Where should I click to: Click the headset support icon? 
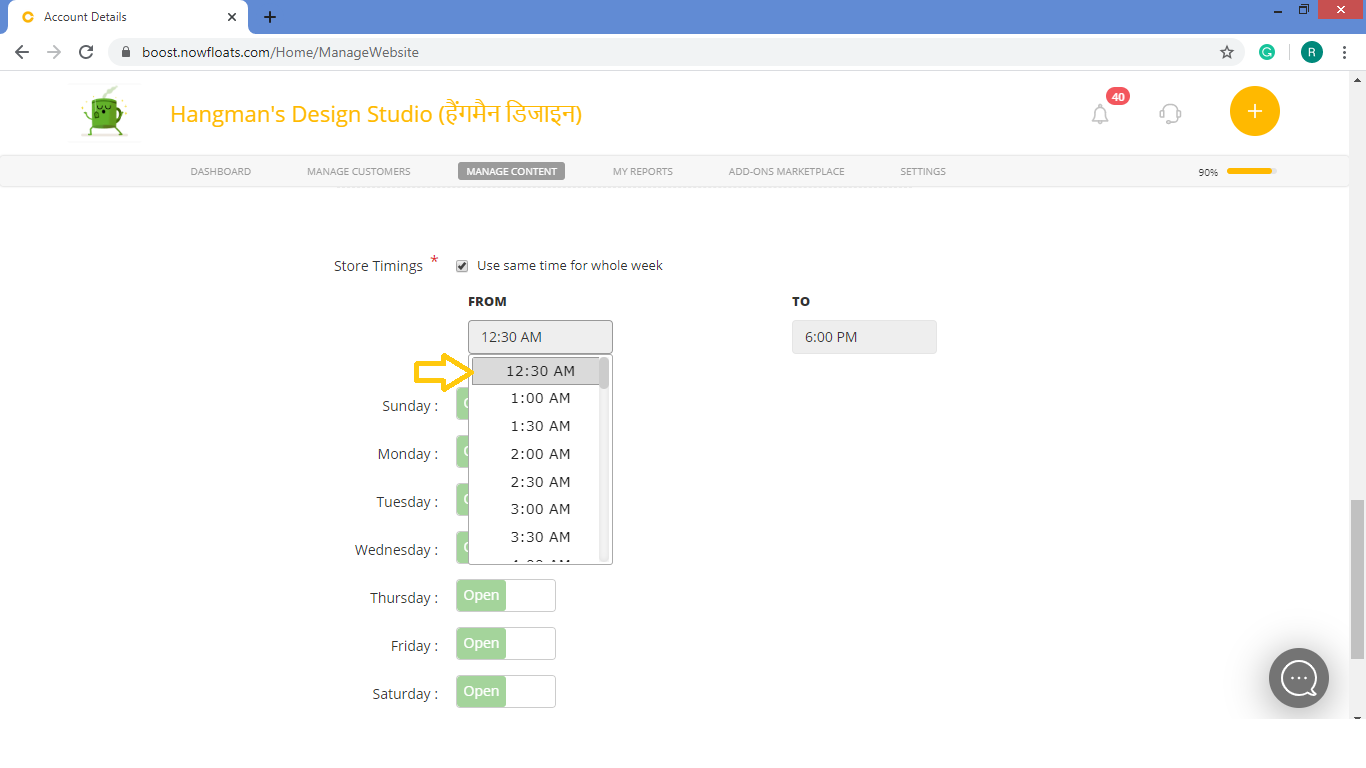(x=1169, y=114)
